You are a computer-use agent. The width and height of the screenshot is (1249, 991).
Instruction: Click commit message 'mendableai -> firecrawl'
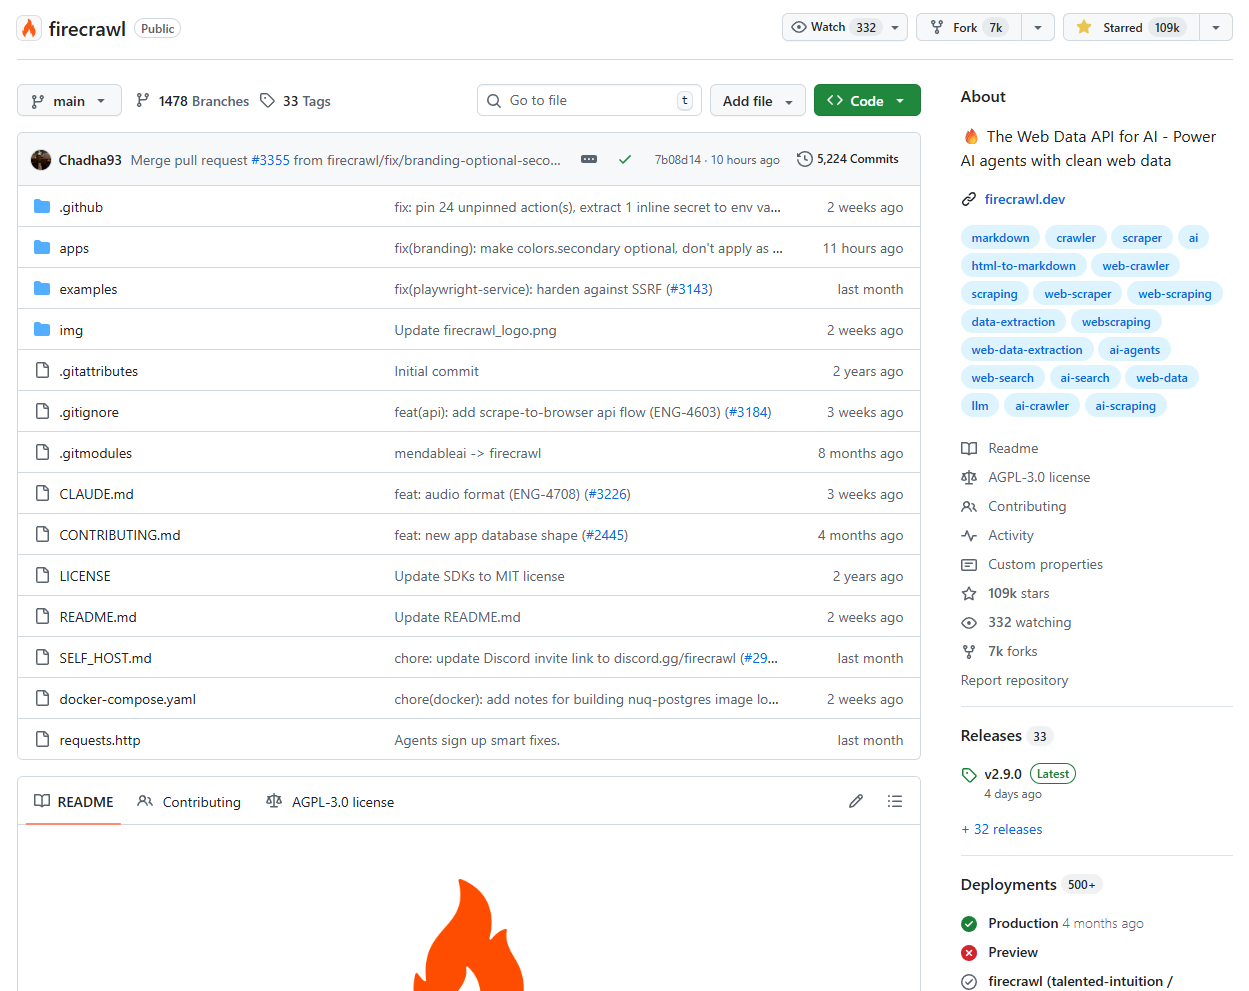(467, 453)
